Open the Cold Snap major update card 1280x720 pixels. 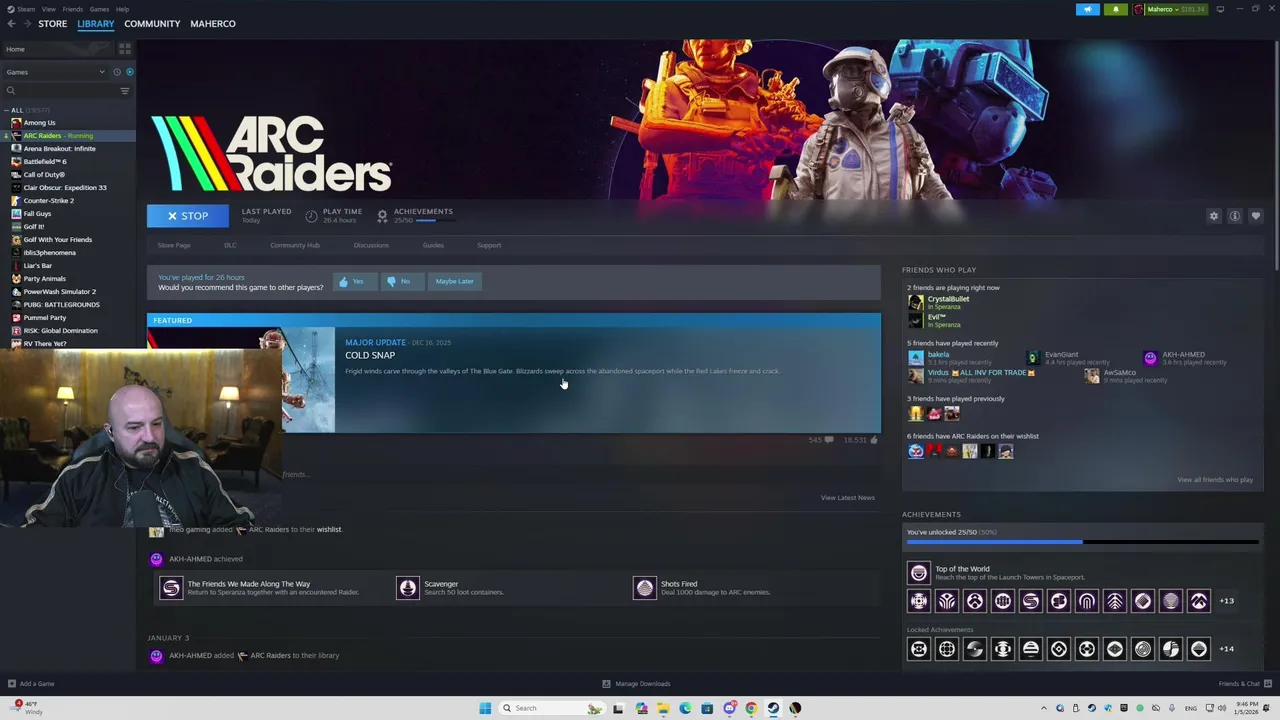pos(514,373)
